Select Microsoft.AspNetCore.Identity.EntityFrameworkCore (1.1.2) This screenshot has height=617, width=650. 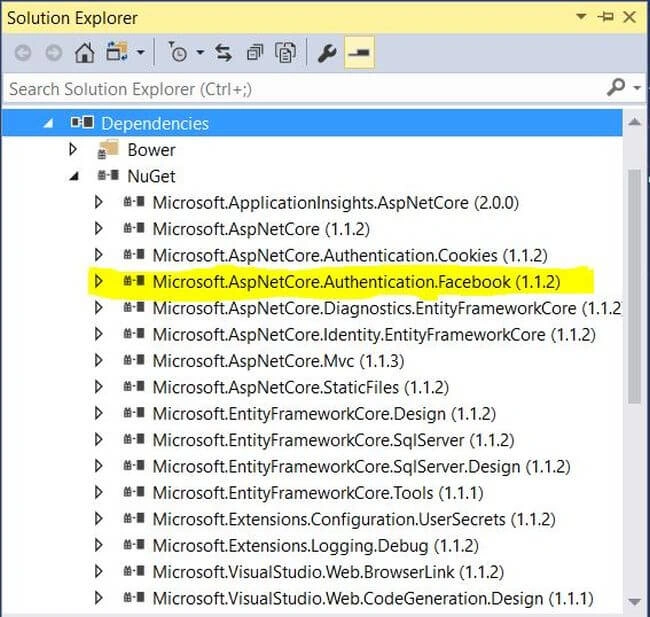point(374,335)
